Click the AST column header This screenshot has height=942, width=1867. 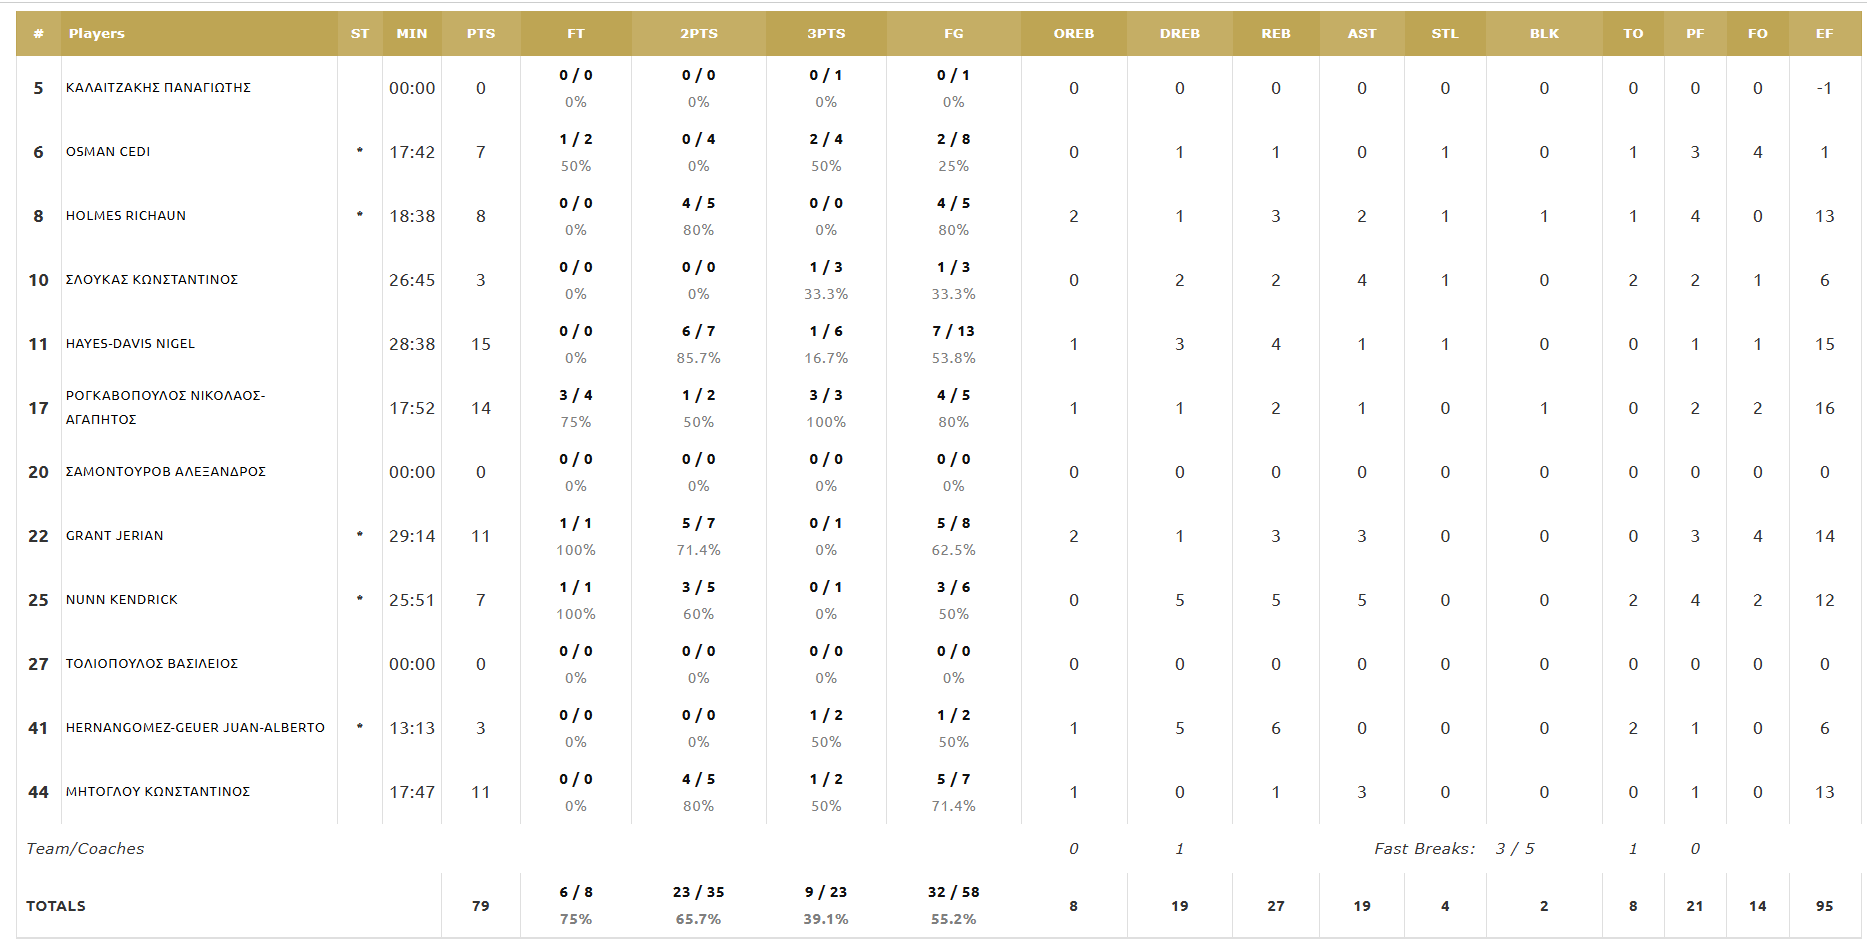point(1362,34)
